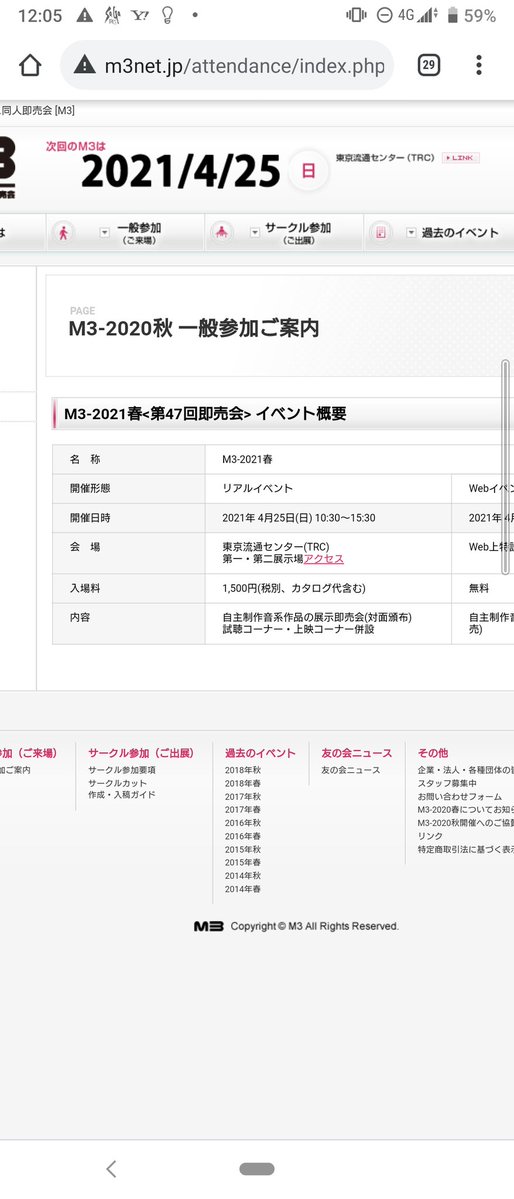The image size is (514, 1199).
Task: Tap the Android home pill button
Action: (x=257, y=1168)
